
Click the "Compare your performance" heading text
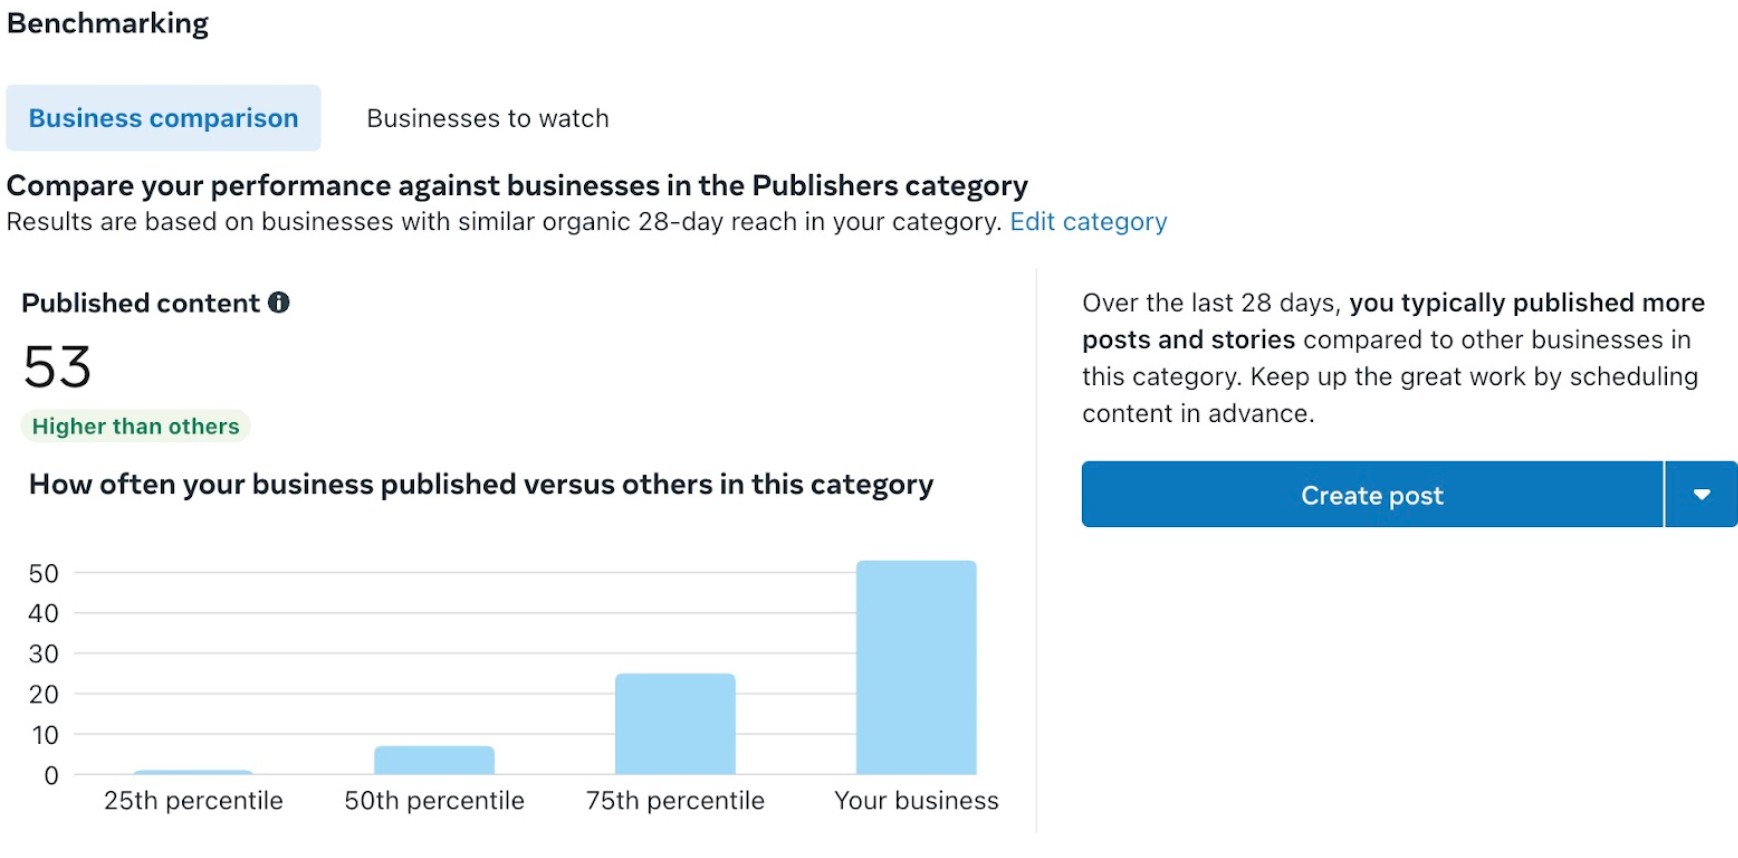[x=517, y=186]
